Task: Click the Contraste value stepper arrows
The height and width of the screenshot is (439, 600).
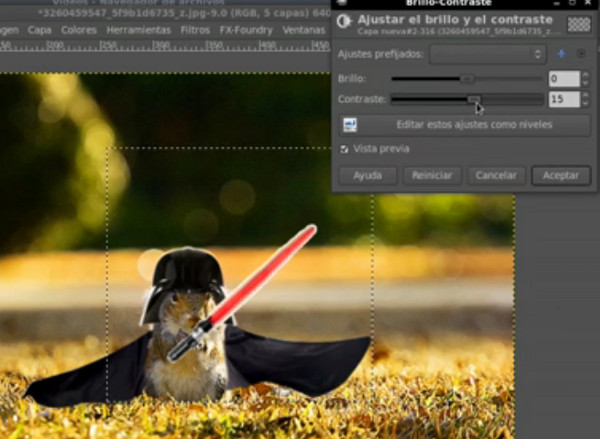Action: click(585, 99)
